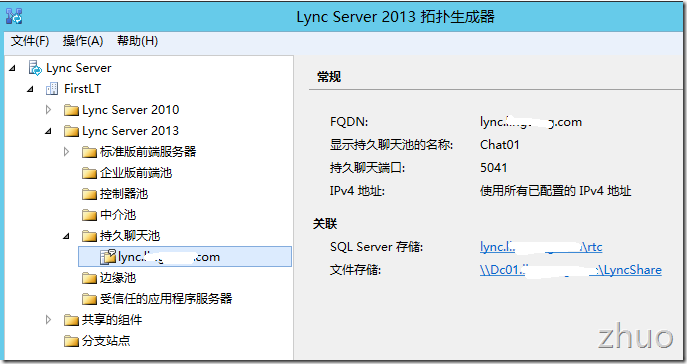Select Lync Server 2010 tree label
The width and height of the screenshot is (687, 364).
click(131, 110)
